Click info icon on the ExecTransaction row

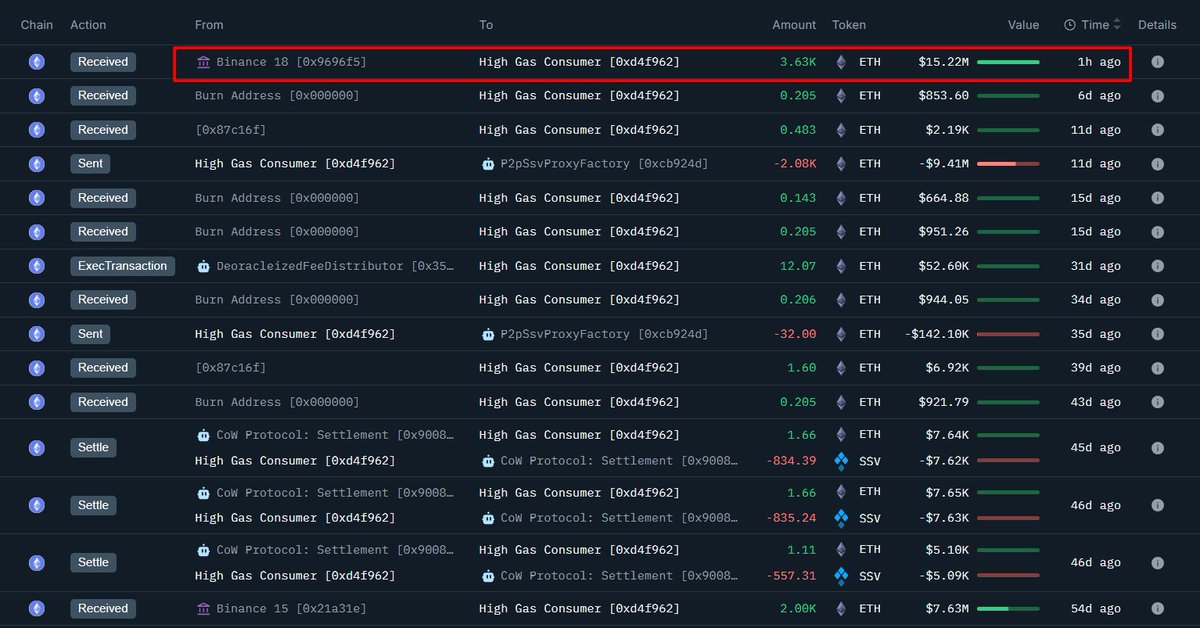click(1157, 266)
